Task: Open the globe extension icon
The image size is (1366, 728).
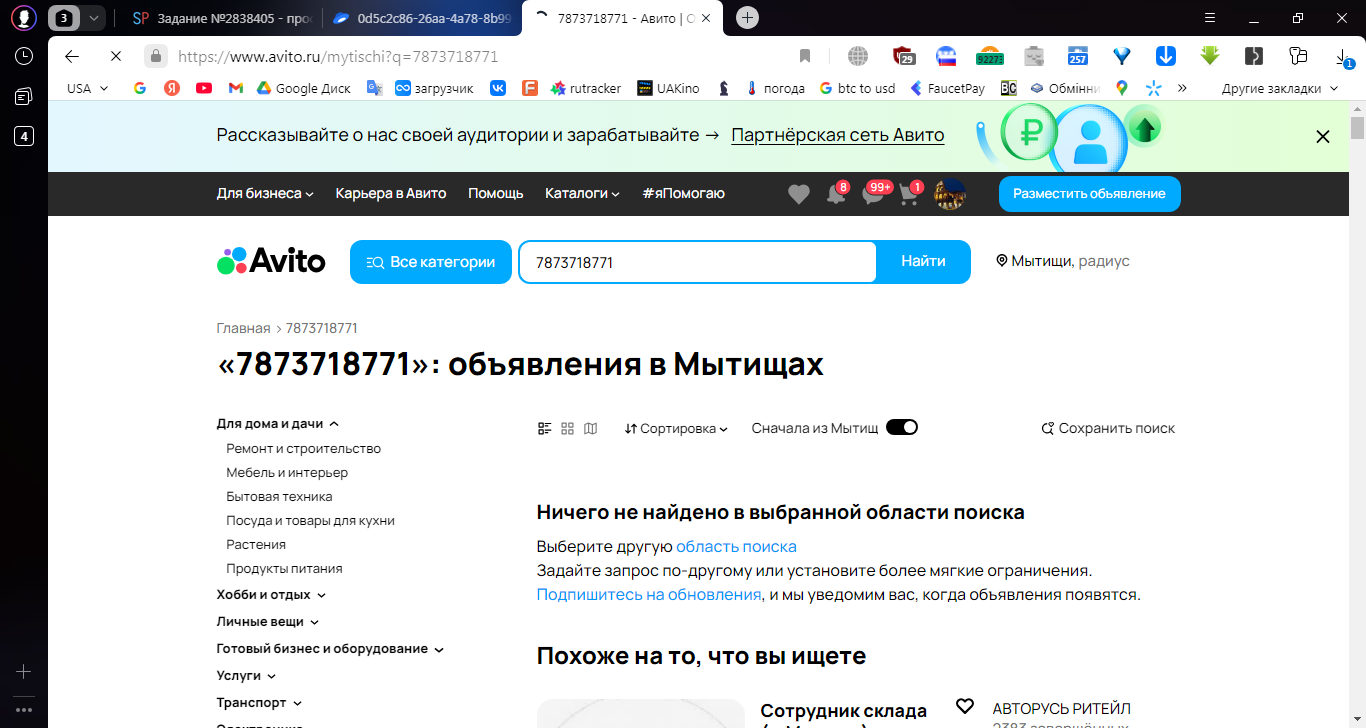Action: click(857, 56)
